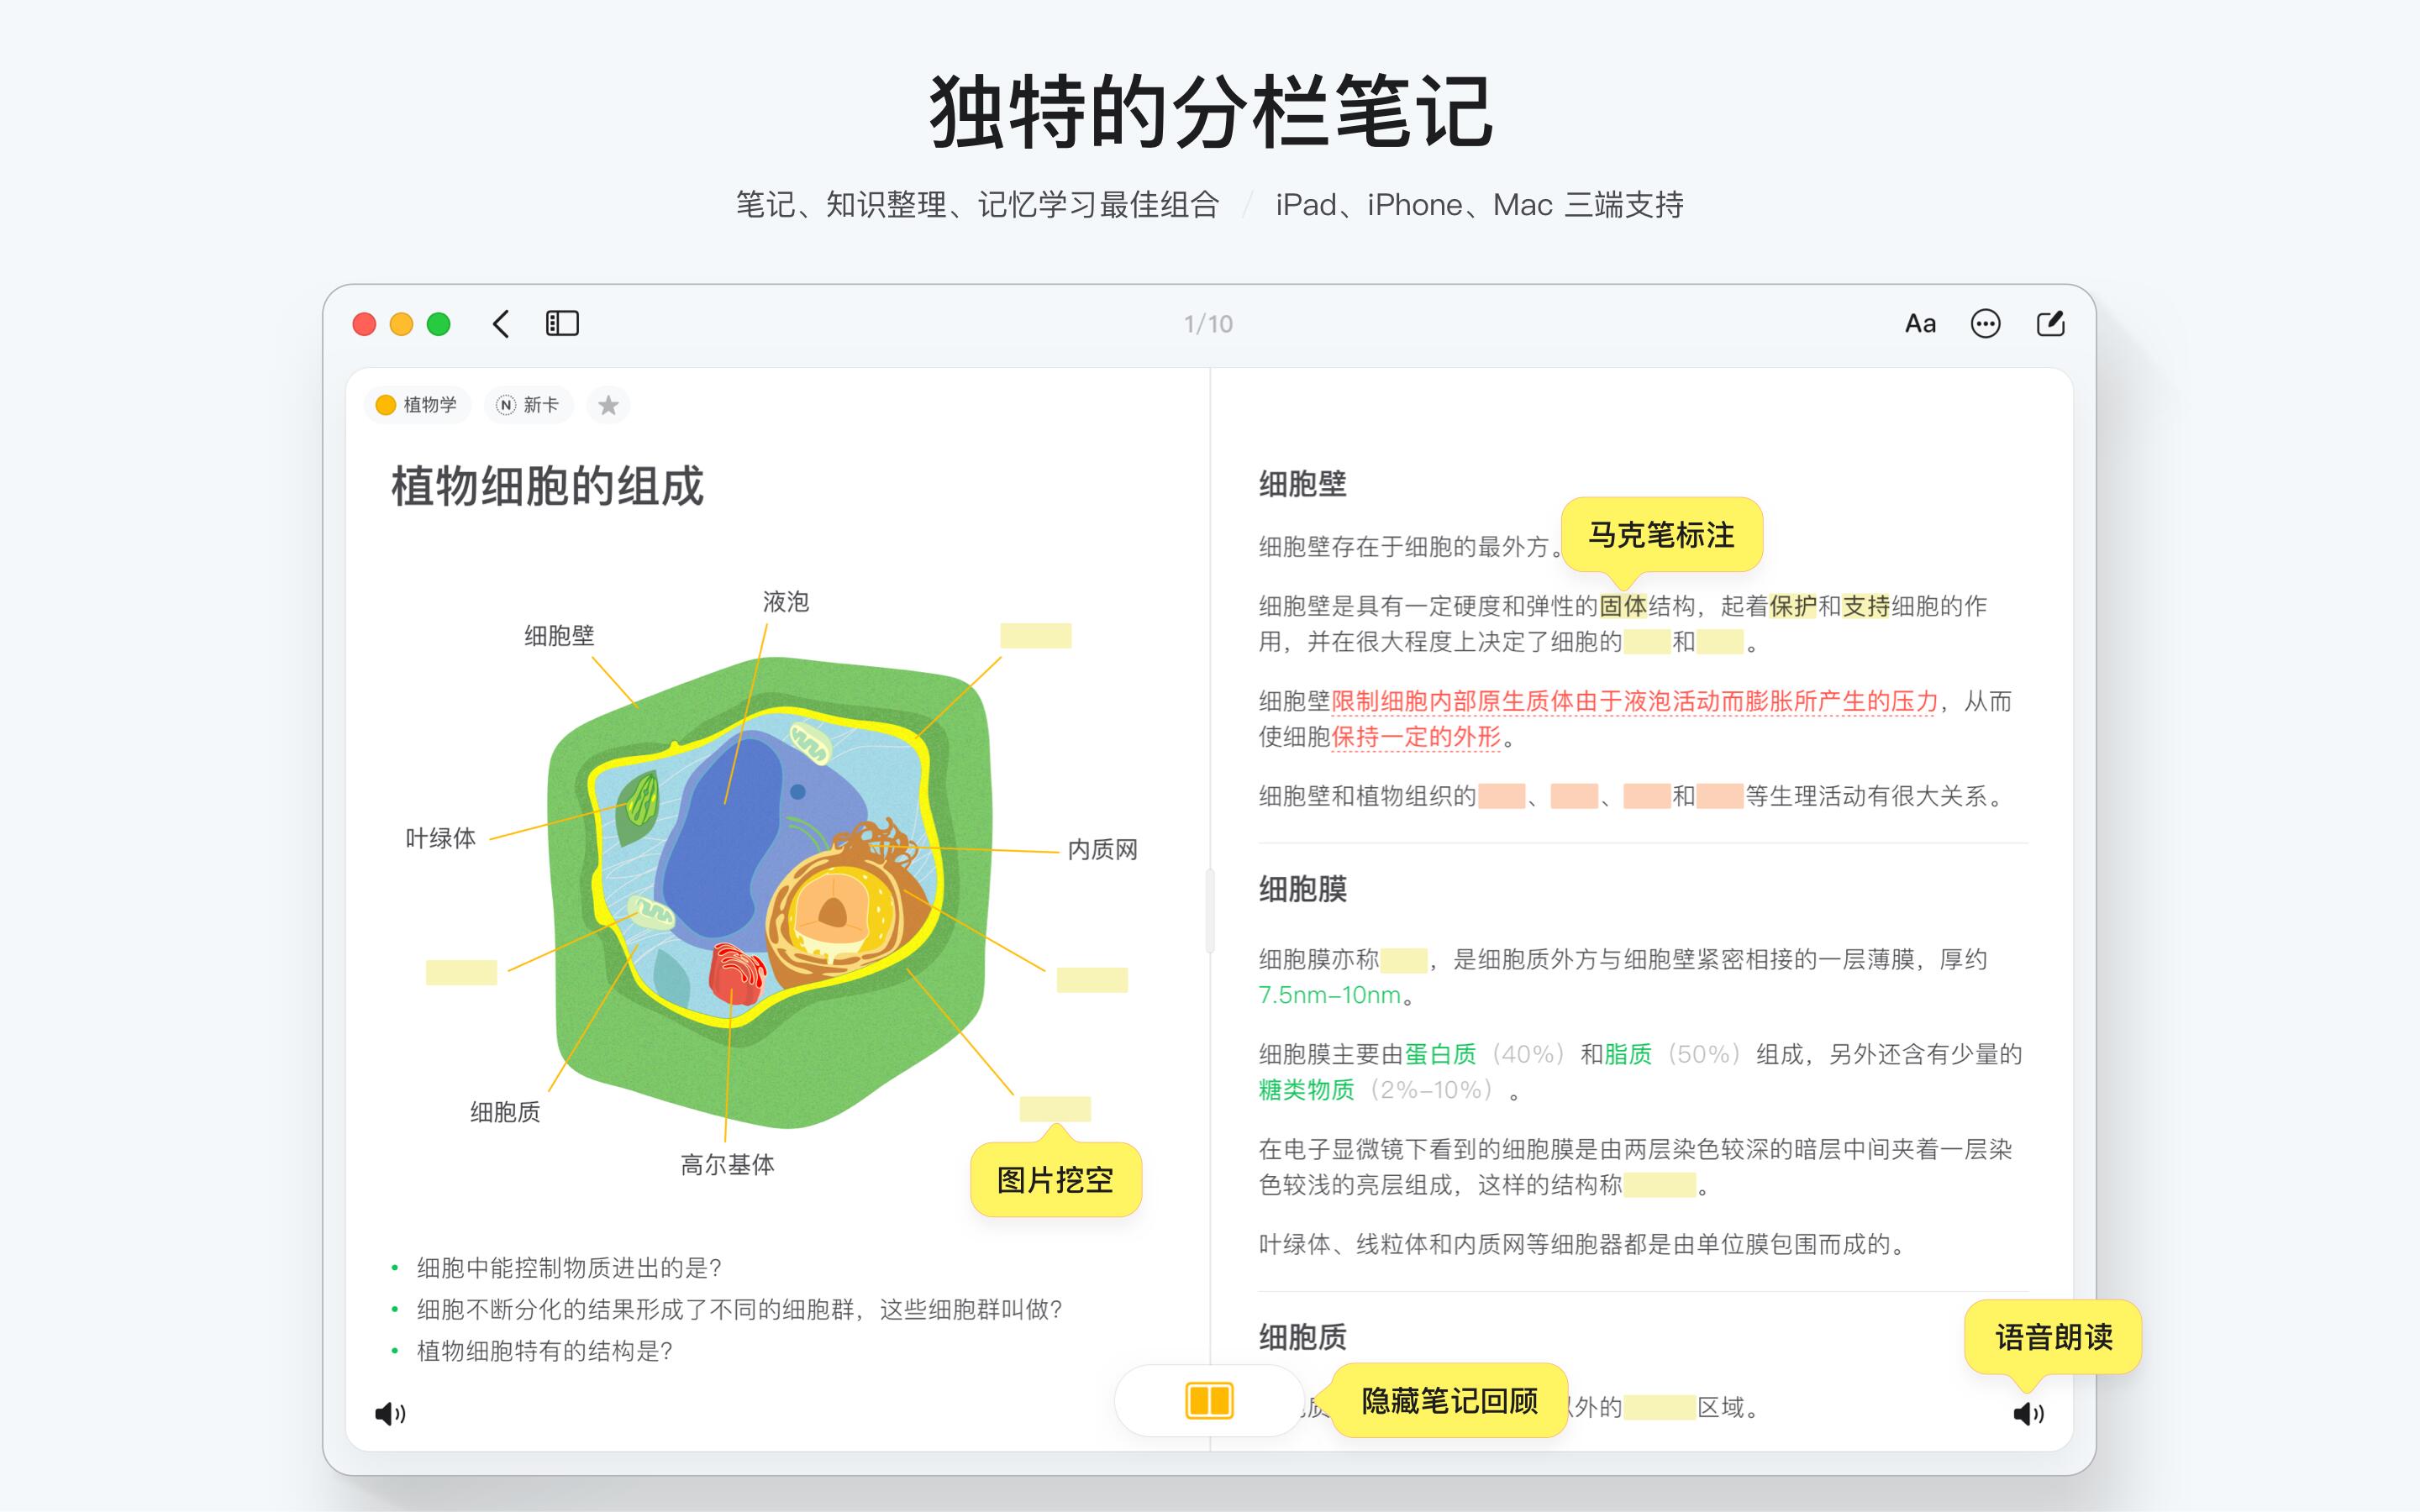Image resolution: width=2420 pixels, height=1512 pixels.
Task: Play left column audio speaker icon
Action: click(390, 1413)
